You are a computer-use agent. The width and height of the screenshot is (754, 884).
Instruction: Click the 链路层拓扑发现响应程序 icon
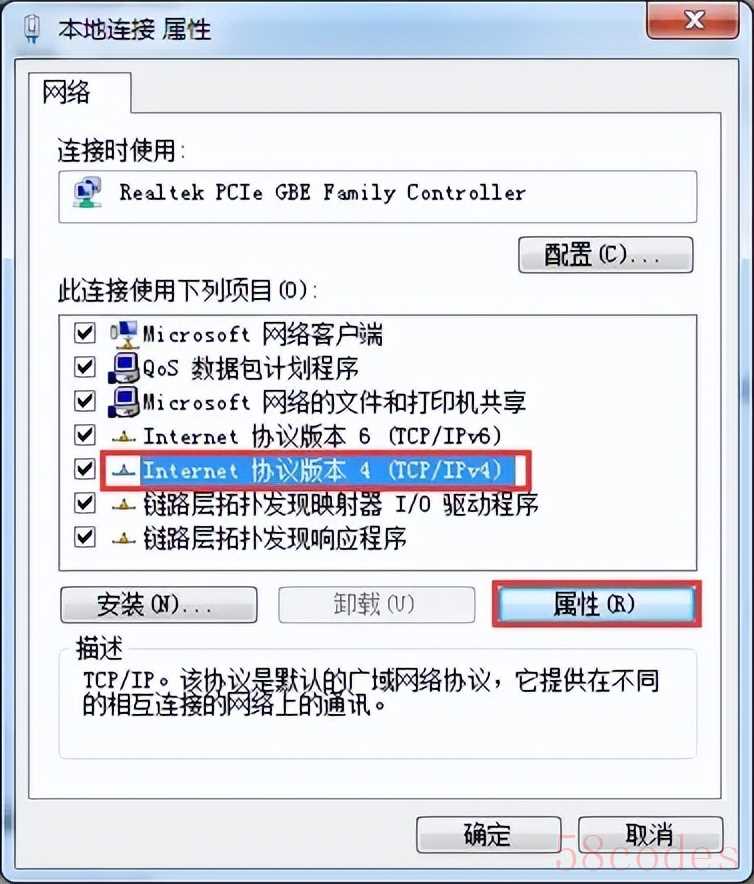click(124, 539)
